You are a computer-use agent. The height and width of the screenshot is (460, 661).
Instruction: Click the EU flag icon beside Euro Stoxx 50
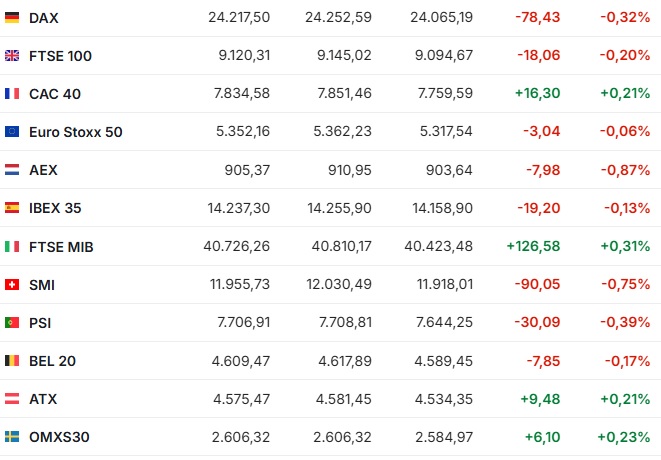[x=12, y=132]
